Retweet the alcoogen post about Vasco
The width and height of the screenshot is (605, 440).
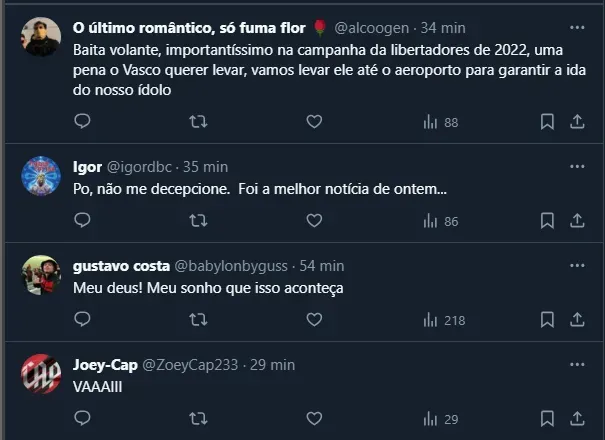tap(198, 122)
